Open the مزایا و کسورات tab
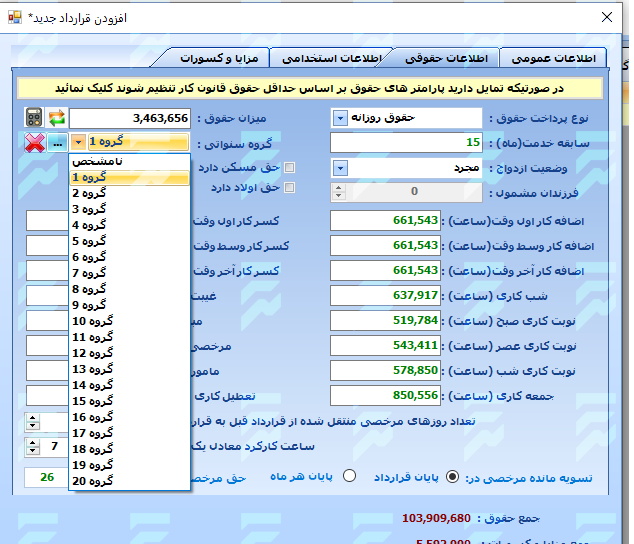634x544 pixels. point(223,58)
